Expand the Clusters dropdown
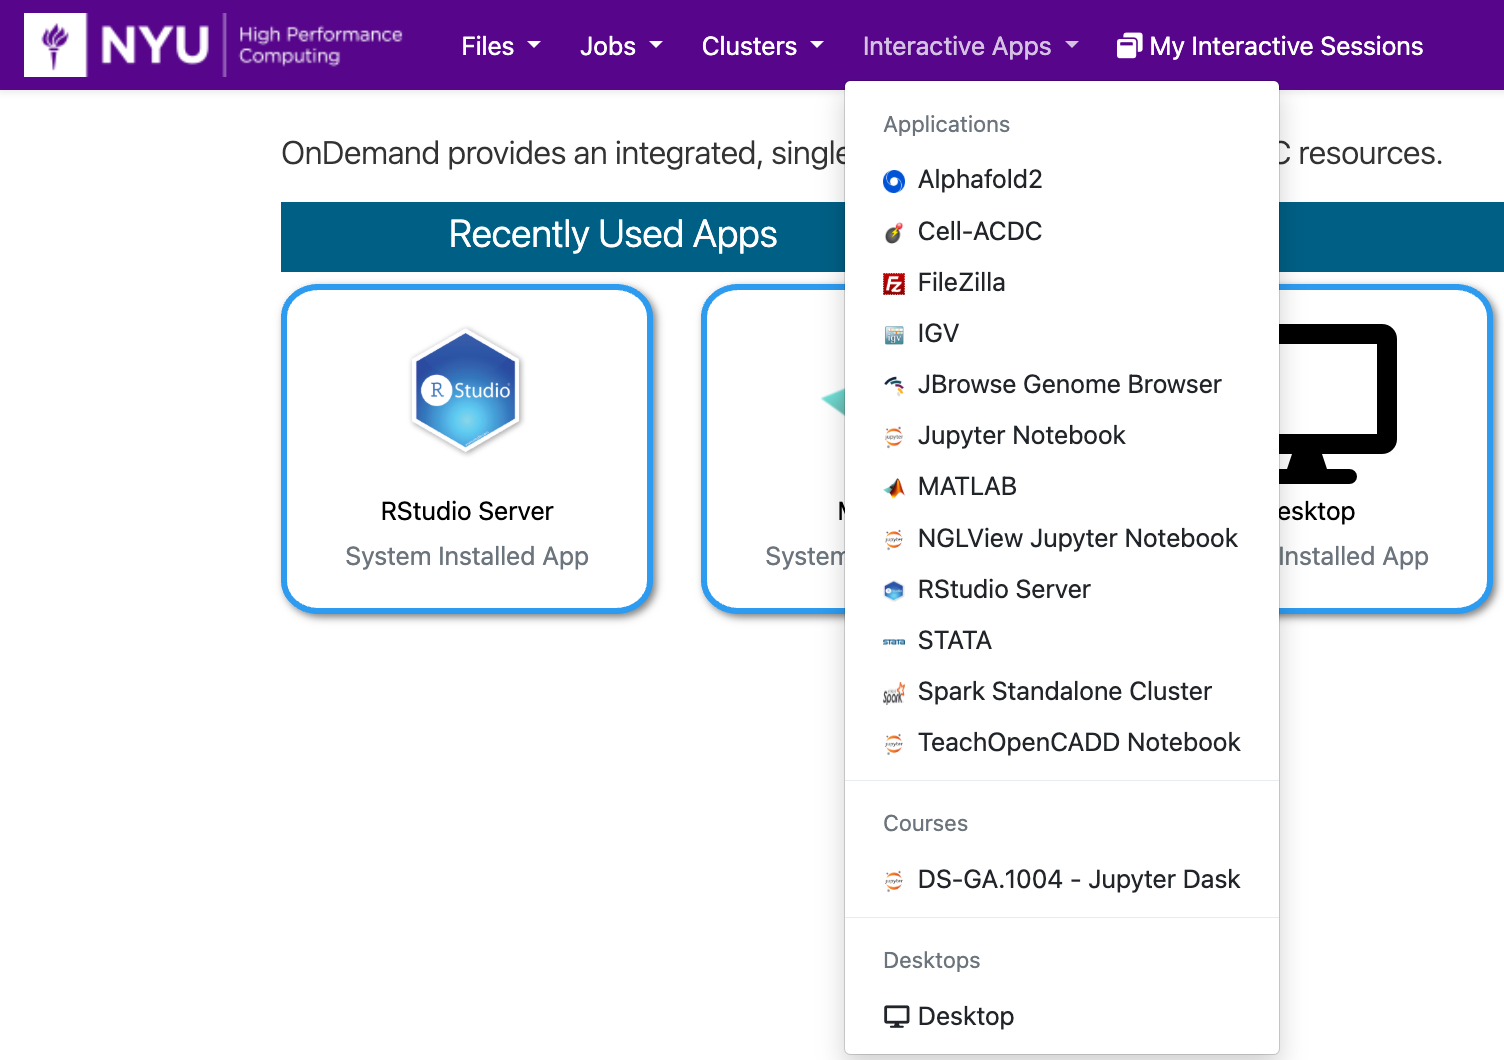1504x1060 pixels. pyautogui.click(x=762, y=46)
